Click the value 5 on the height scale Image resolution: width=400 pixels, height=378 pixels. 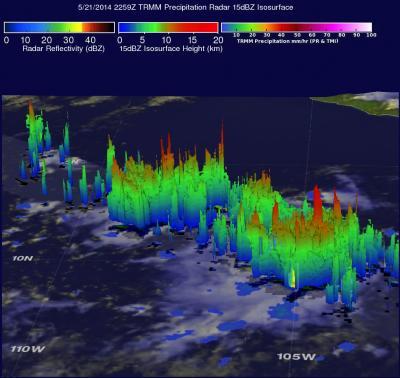pyautogui.click(x=142, y=40)
